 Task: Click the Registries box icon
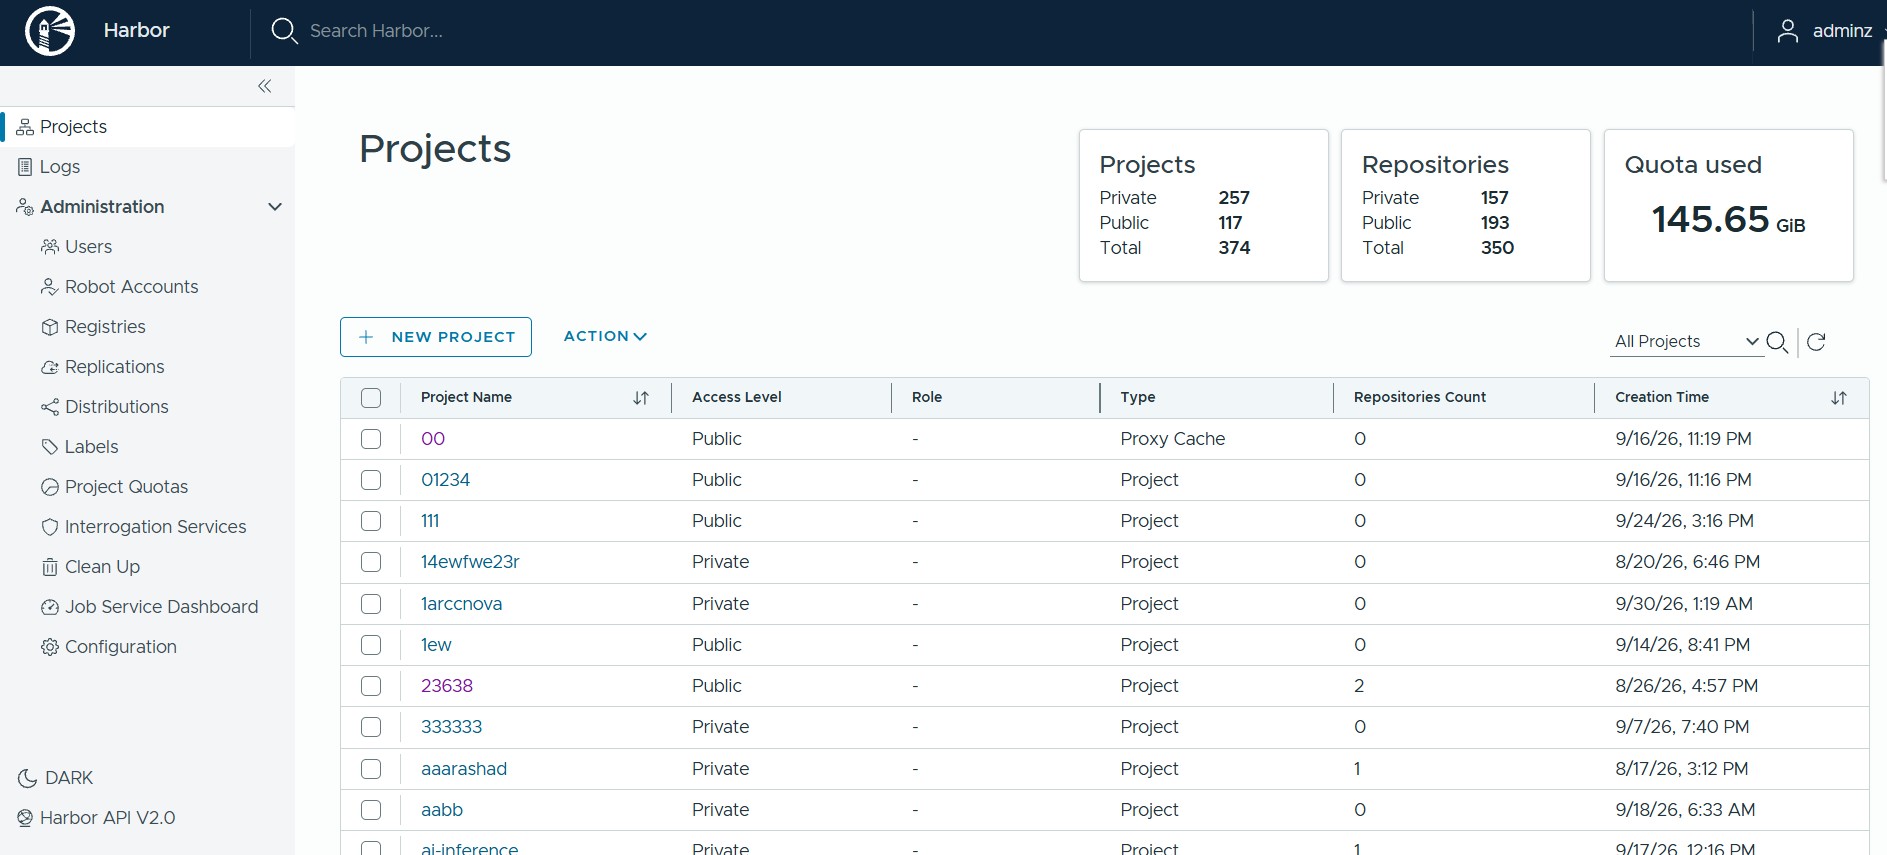(50, 327)
